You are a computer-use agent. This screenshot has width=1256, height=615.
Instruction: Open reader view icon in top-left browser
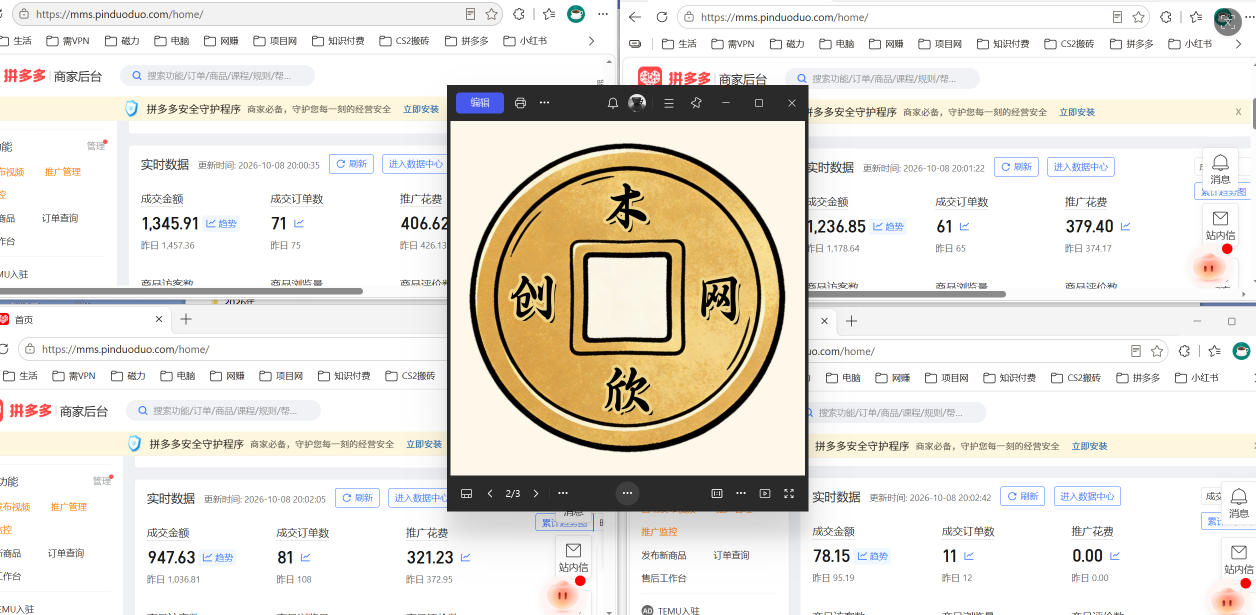[470, 14]
